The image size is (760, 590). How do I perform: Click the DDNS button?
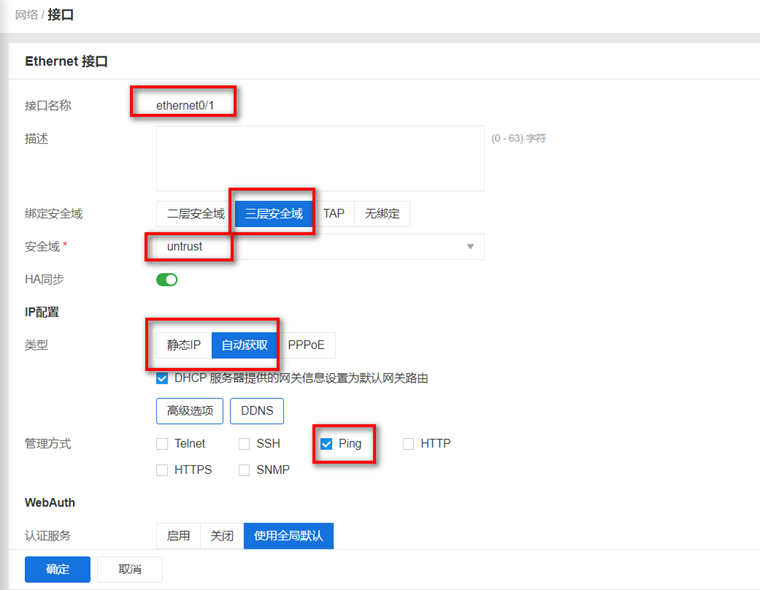pos(257,411)
